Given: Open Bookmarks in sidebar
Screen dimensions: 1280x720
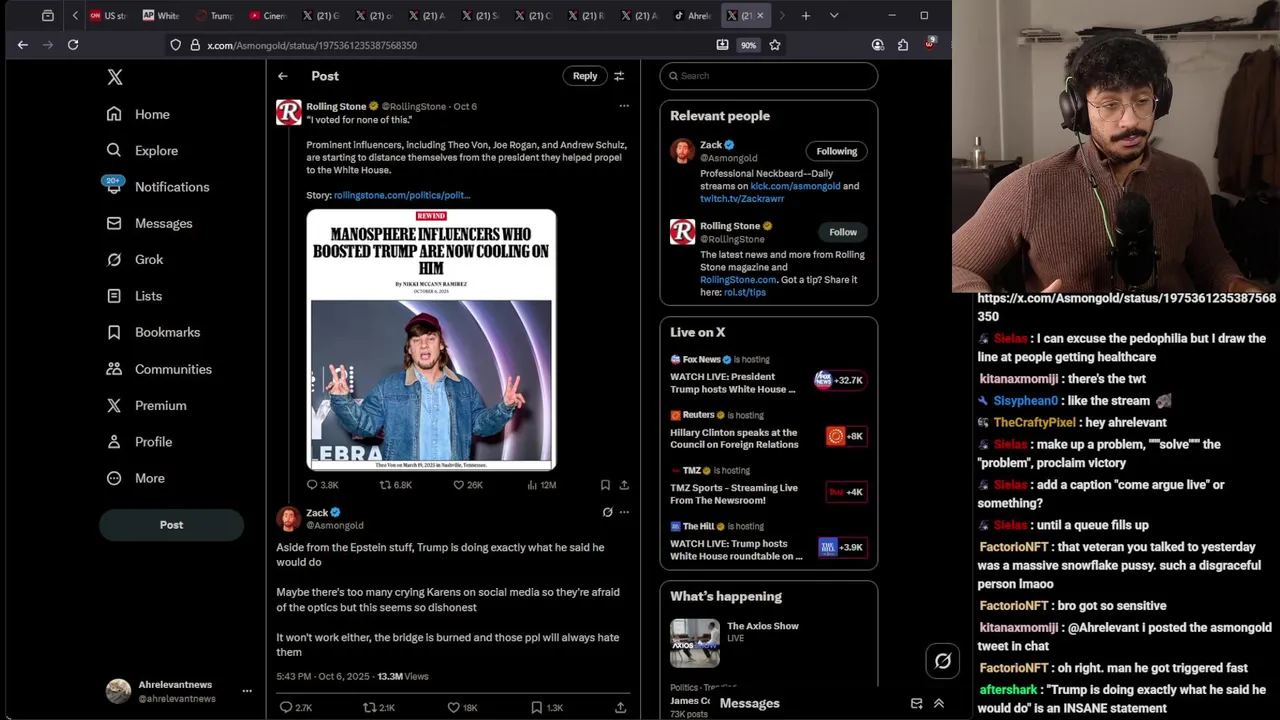Looking at the screenshot, I should tap(153, 332).
